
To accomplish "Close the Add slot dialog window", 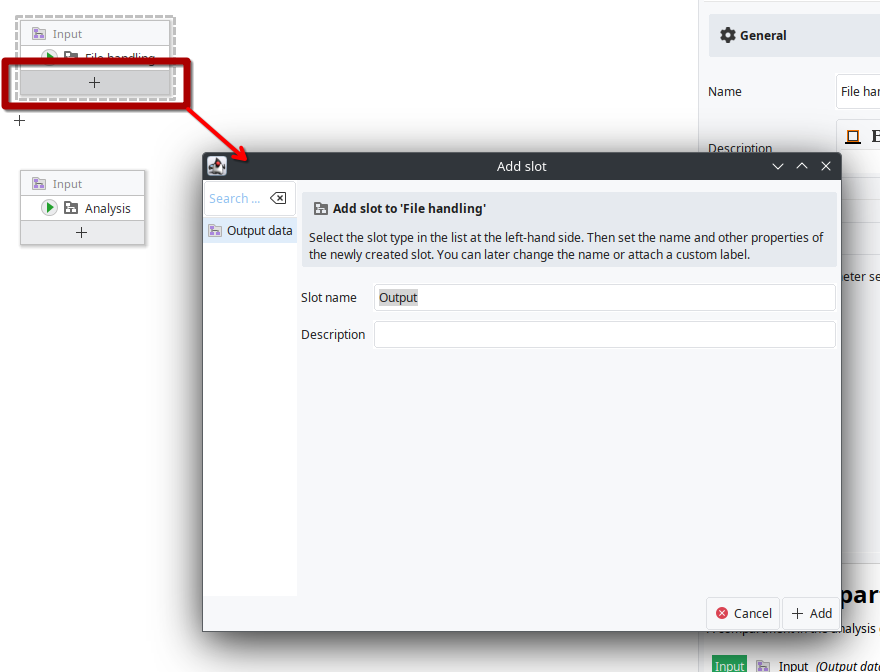I will [x=826, y=166].
